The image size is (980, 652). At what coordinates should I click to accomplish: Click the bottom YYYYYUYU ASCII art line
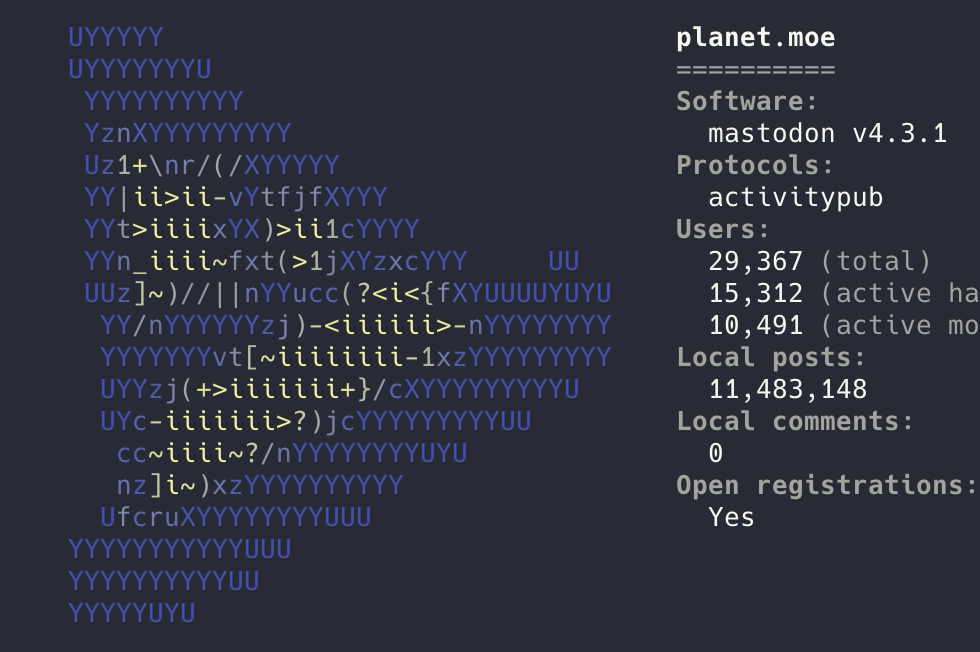pyautogui.click(x=132, y=613)
